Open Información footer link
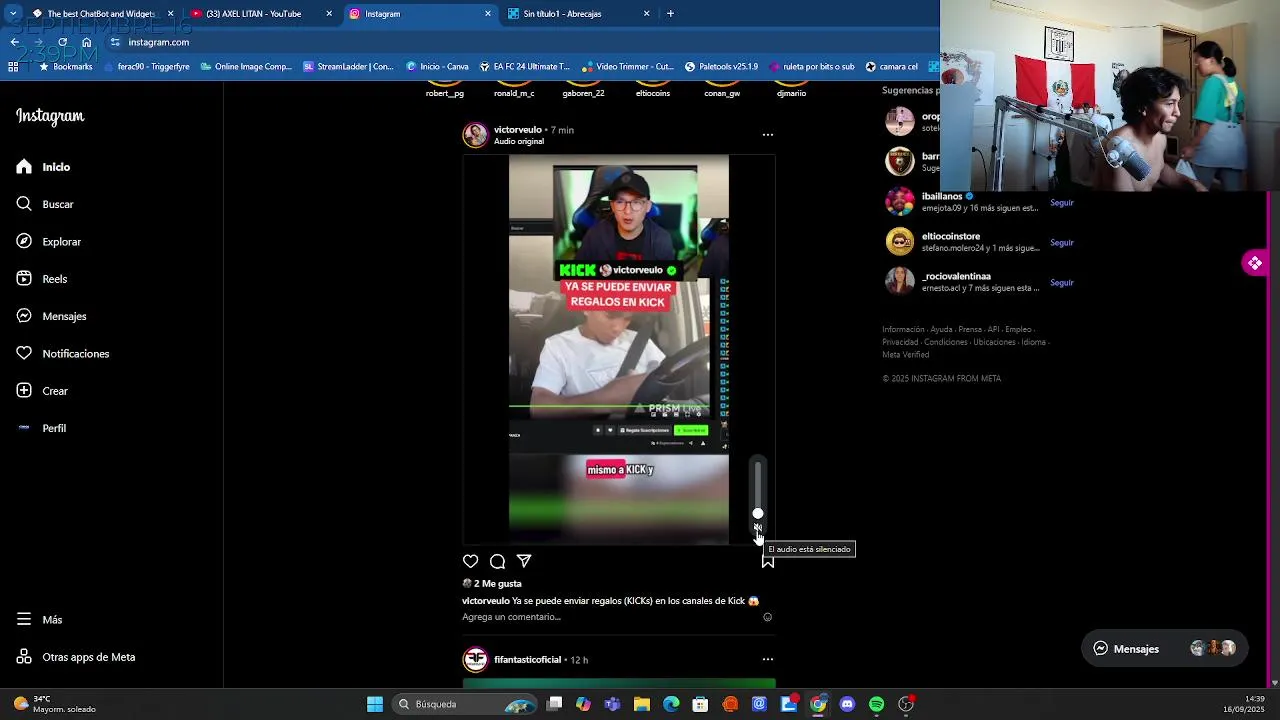This screenshot has width=1280, height=720. tap(903, 330)
